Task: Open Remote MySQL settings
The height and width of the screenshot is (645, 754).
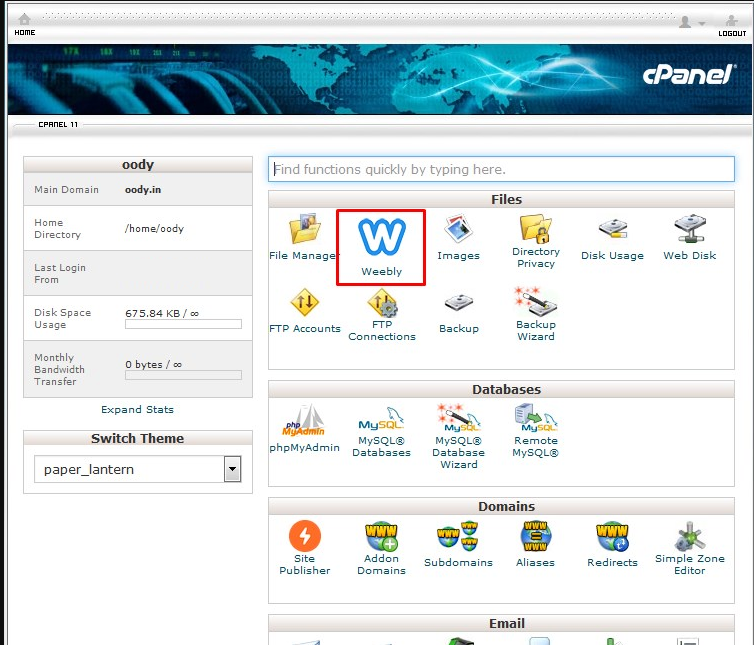Action: 536,417
